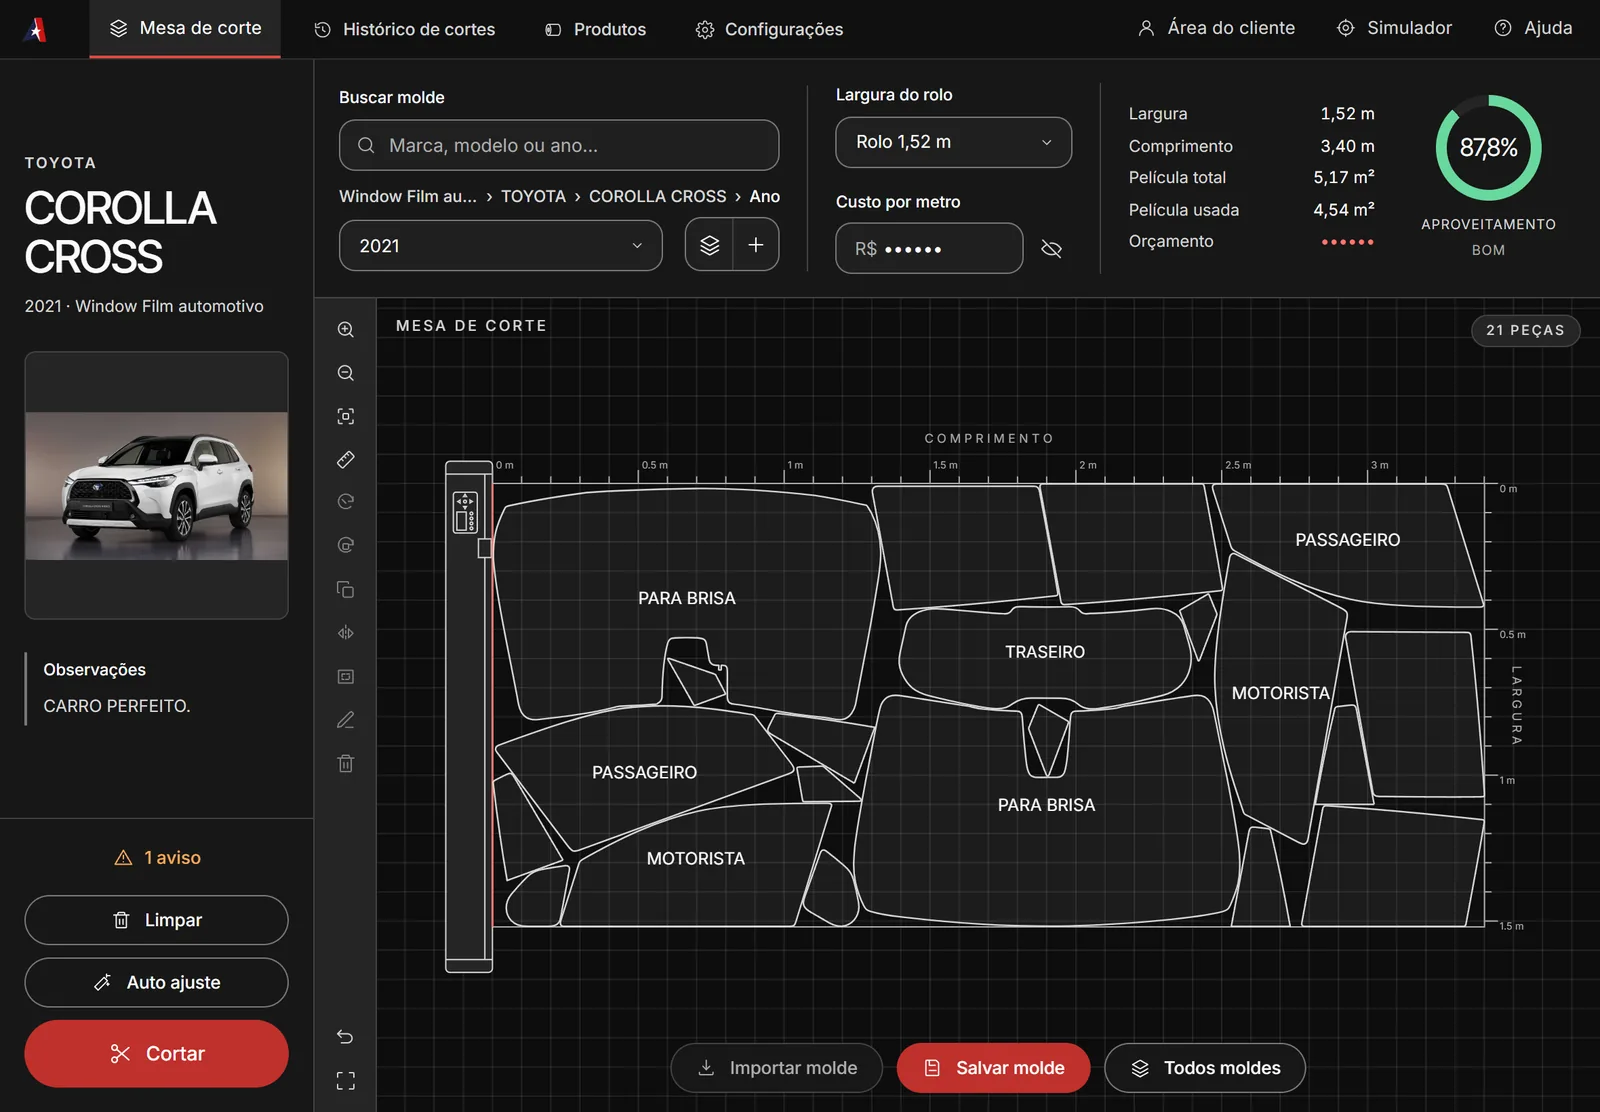Toggle fullscreen with the expand icon
Image resolution: width=1600 pixels, height=1112 pixels.
(x=346, y=1081)
